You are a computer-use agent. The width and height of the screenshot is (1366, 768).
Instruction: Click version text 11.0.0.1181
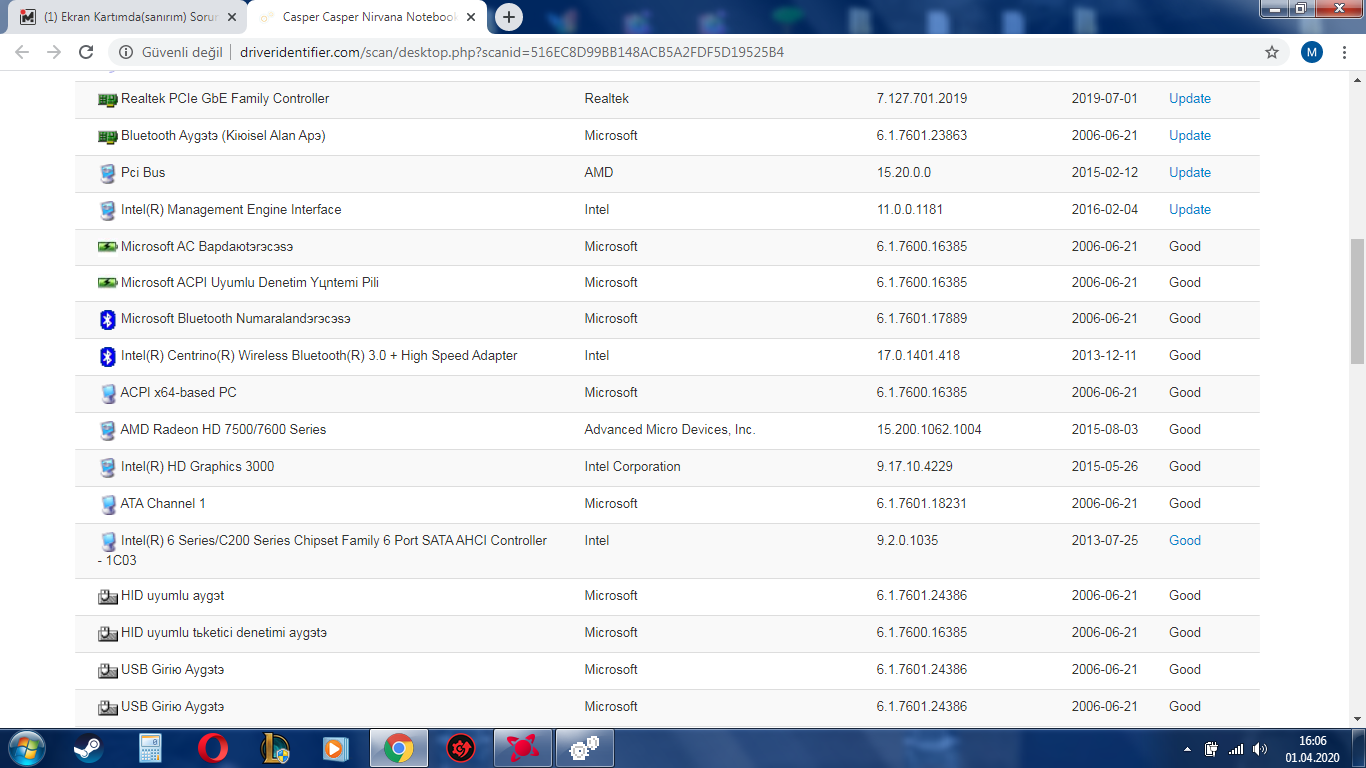click(910, 210)
